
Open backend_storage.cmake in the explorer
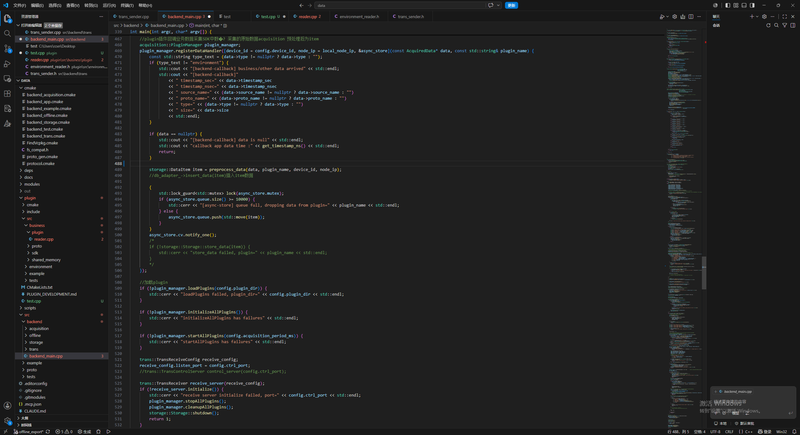[48, 122]
